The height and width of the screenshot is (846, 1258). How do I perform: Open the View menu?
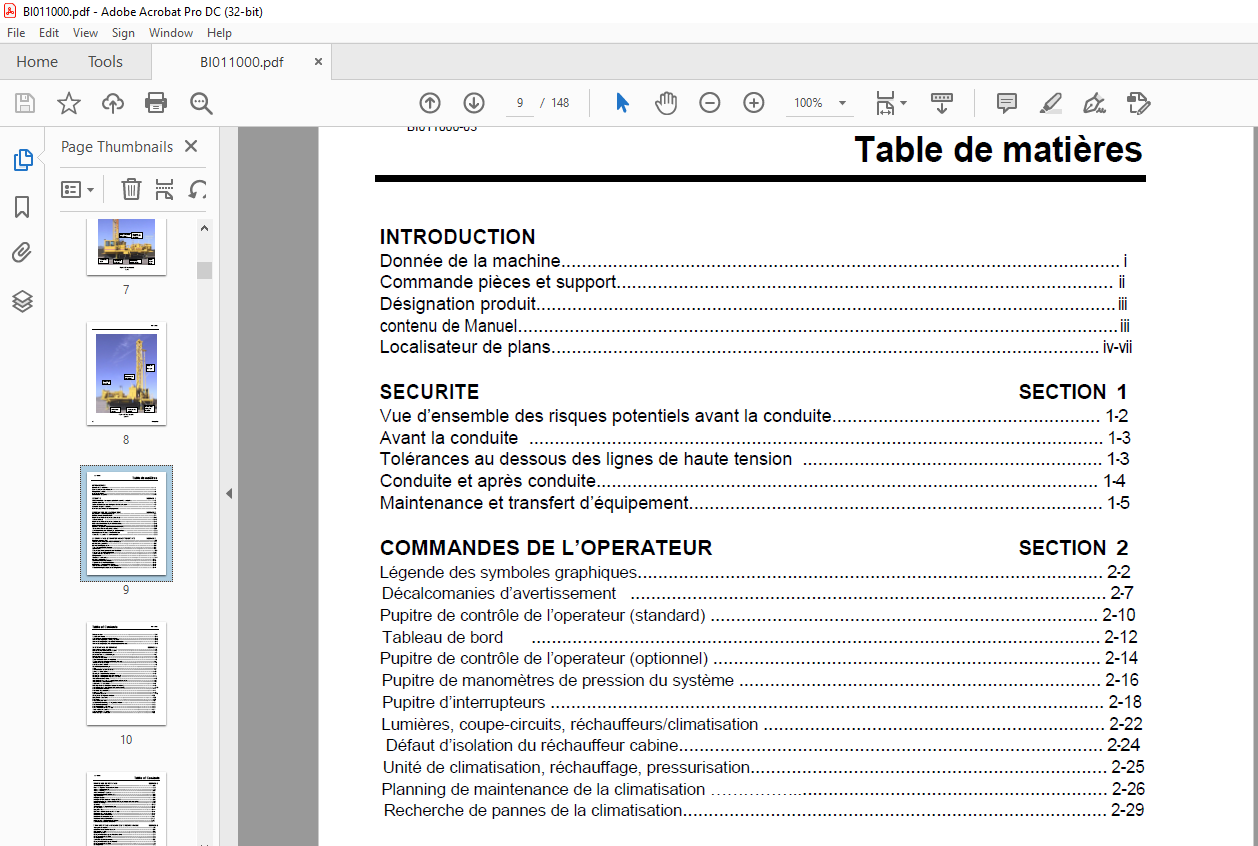tap(85, 33)
